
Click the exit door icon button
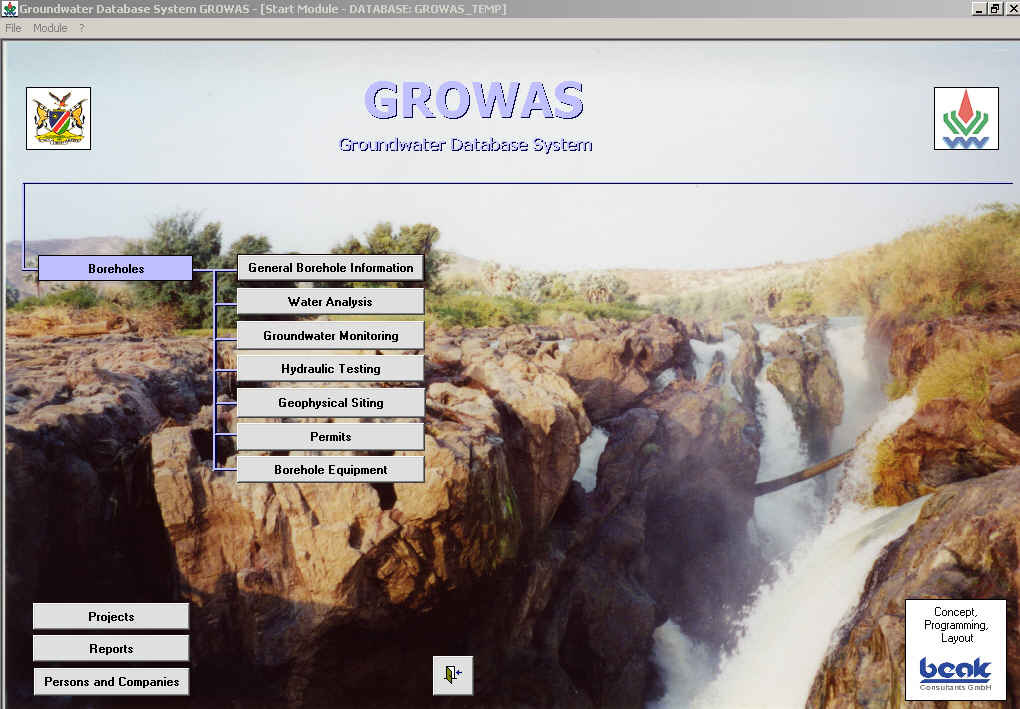click(452, 675)
